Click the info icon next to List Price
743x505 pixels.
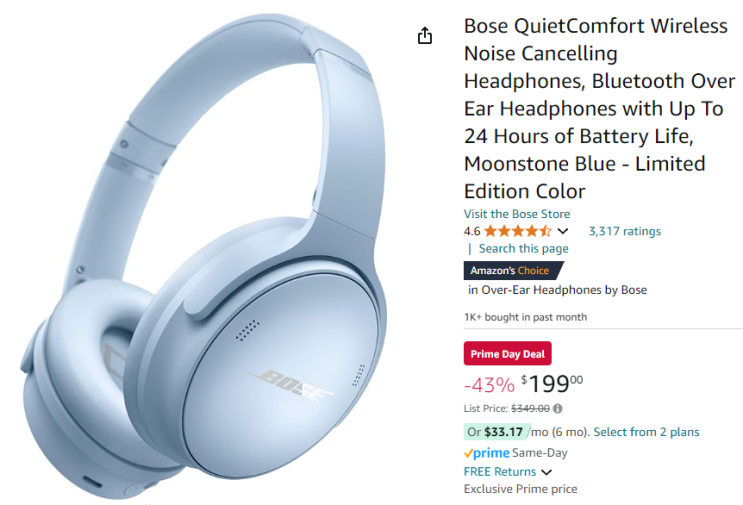[x=558, y=408]
